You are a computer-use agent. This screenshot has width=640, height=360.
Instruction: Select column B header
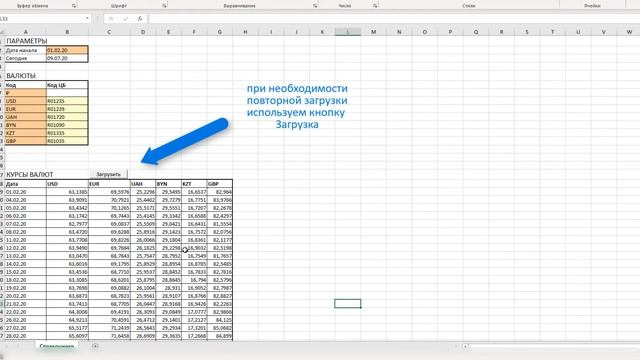click(x=67, y=32)
